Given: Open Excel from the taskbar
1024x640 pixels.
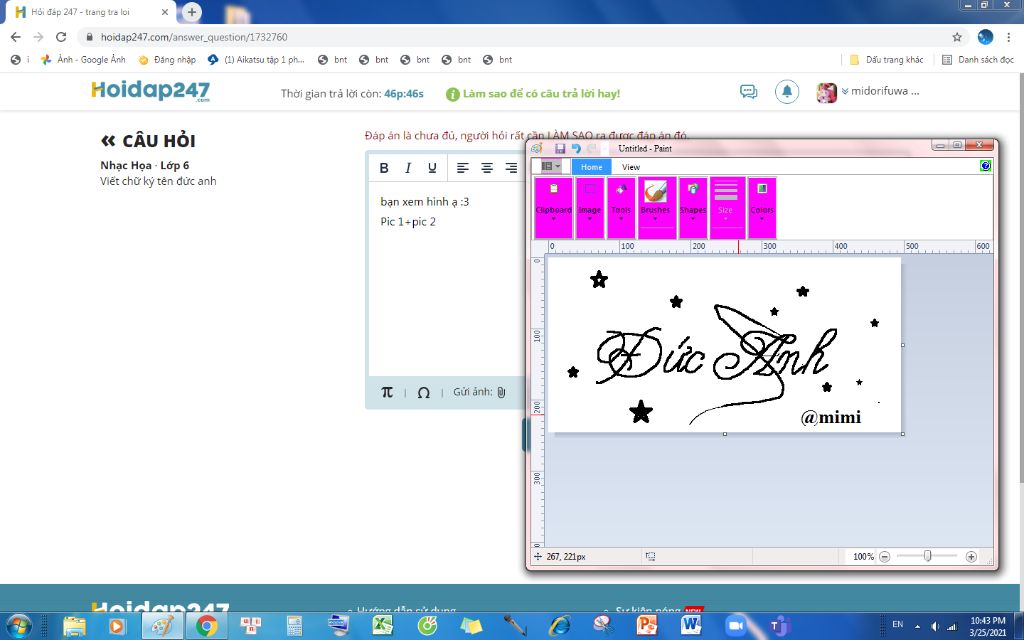Looking at the screenshot, I should click(x=383, y=626).
